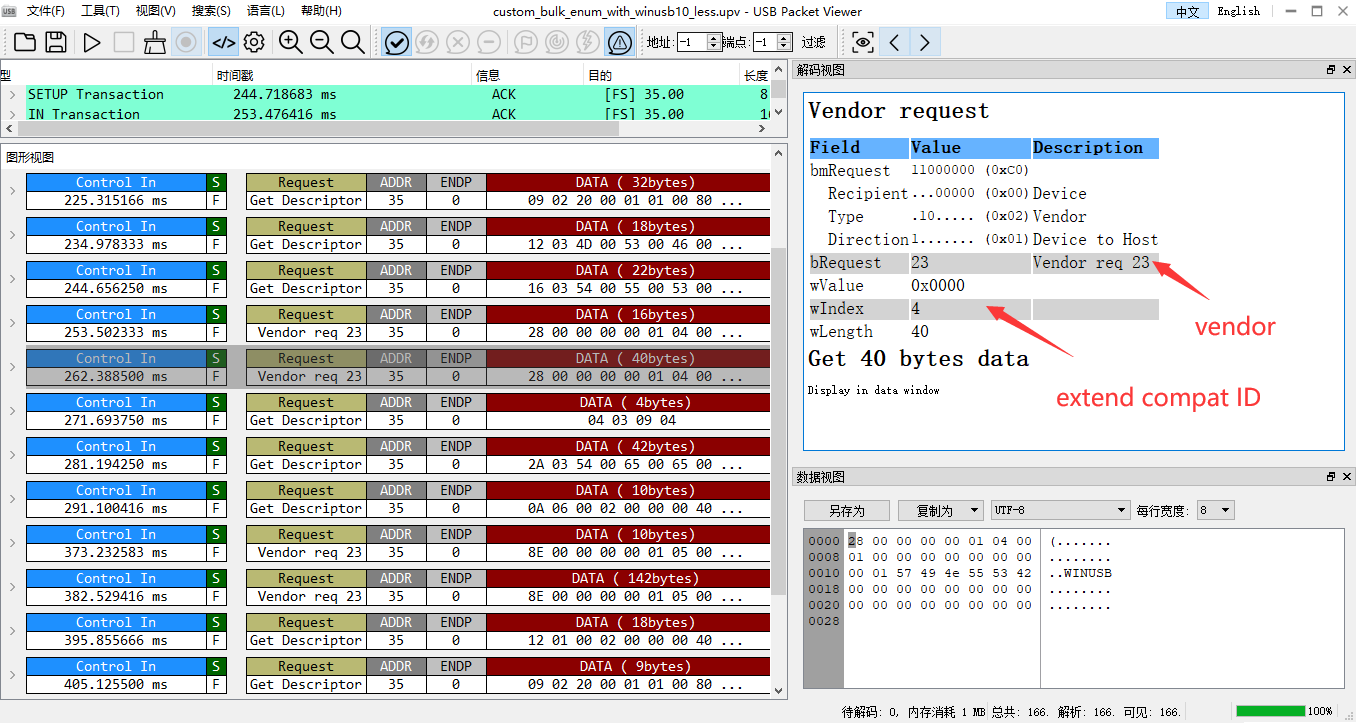Open the 文件(F) menu
Image resolution: width=1356 pixels, height=723 pixels.
[45, 11]
